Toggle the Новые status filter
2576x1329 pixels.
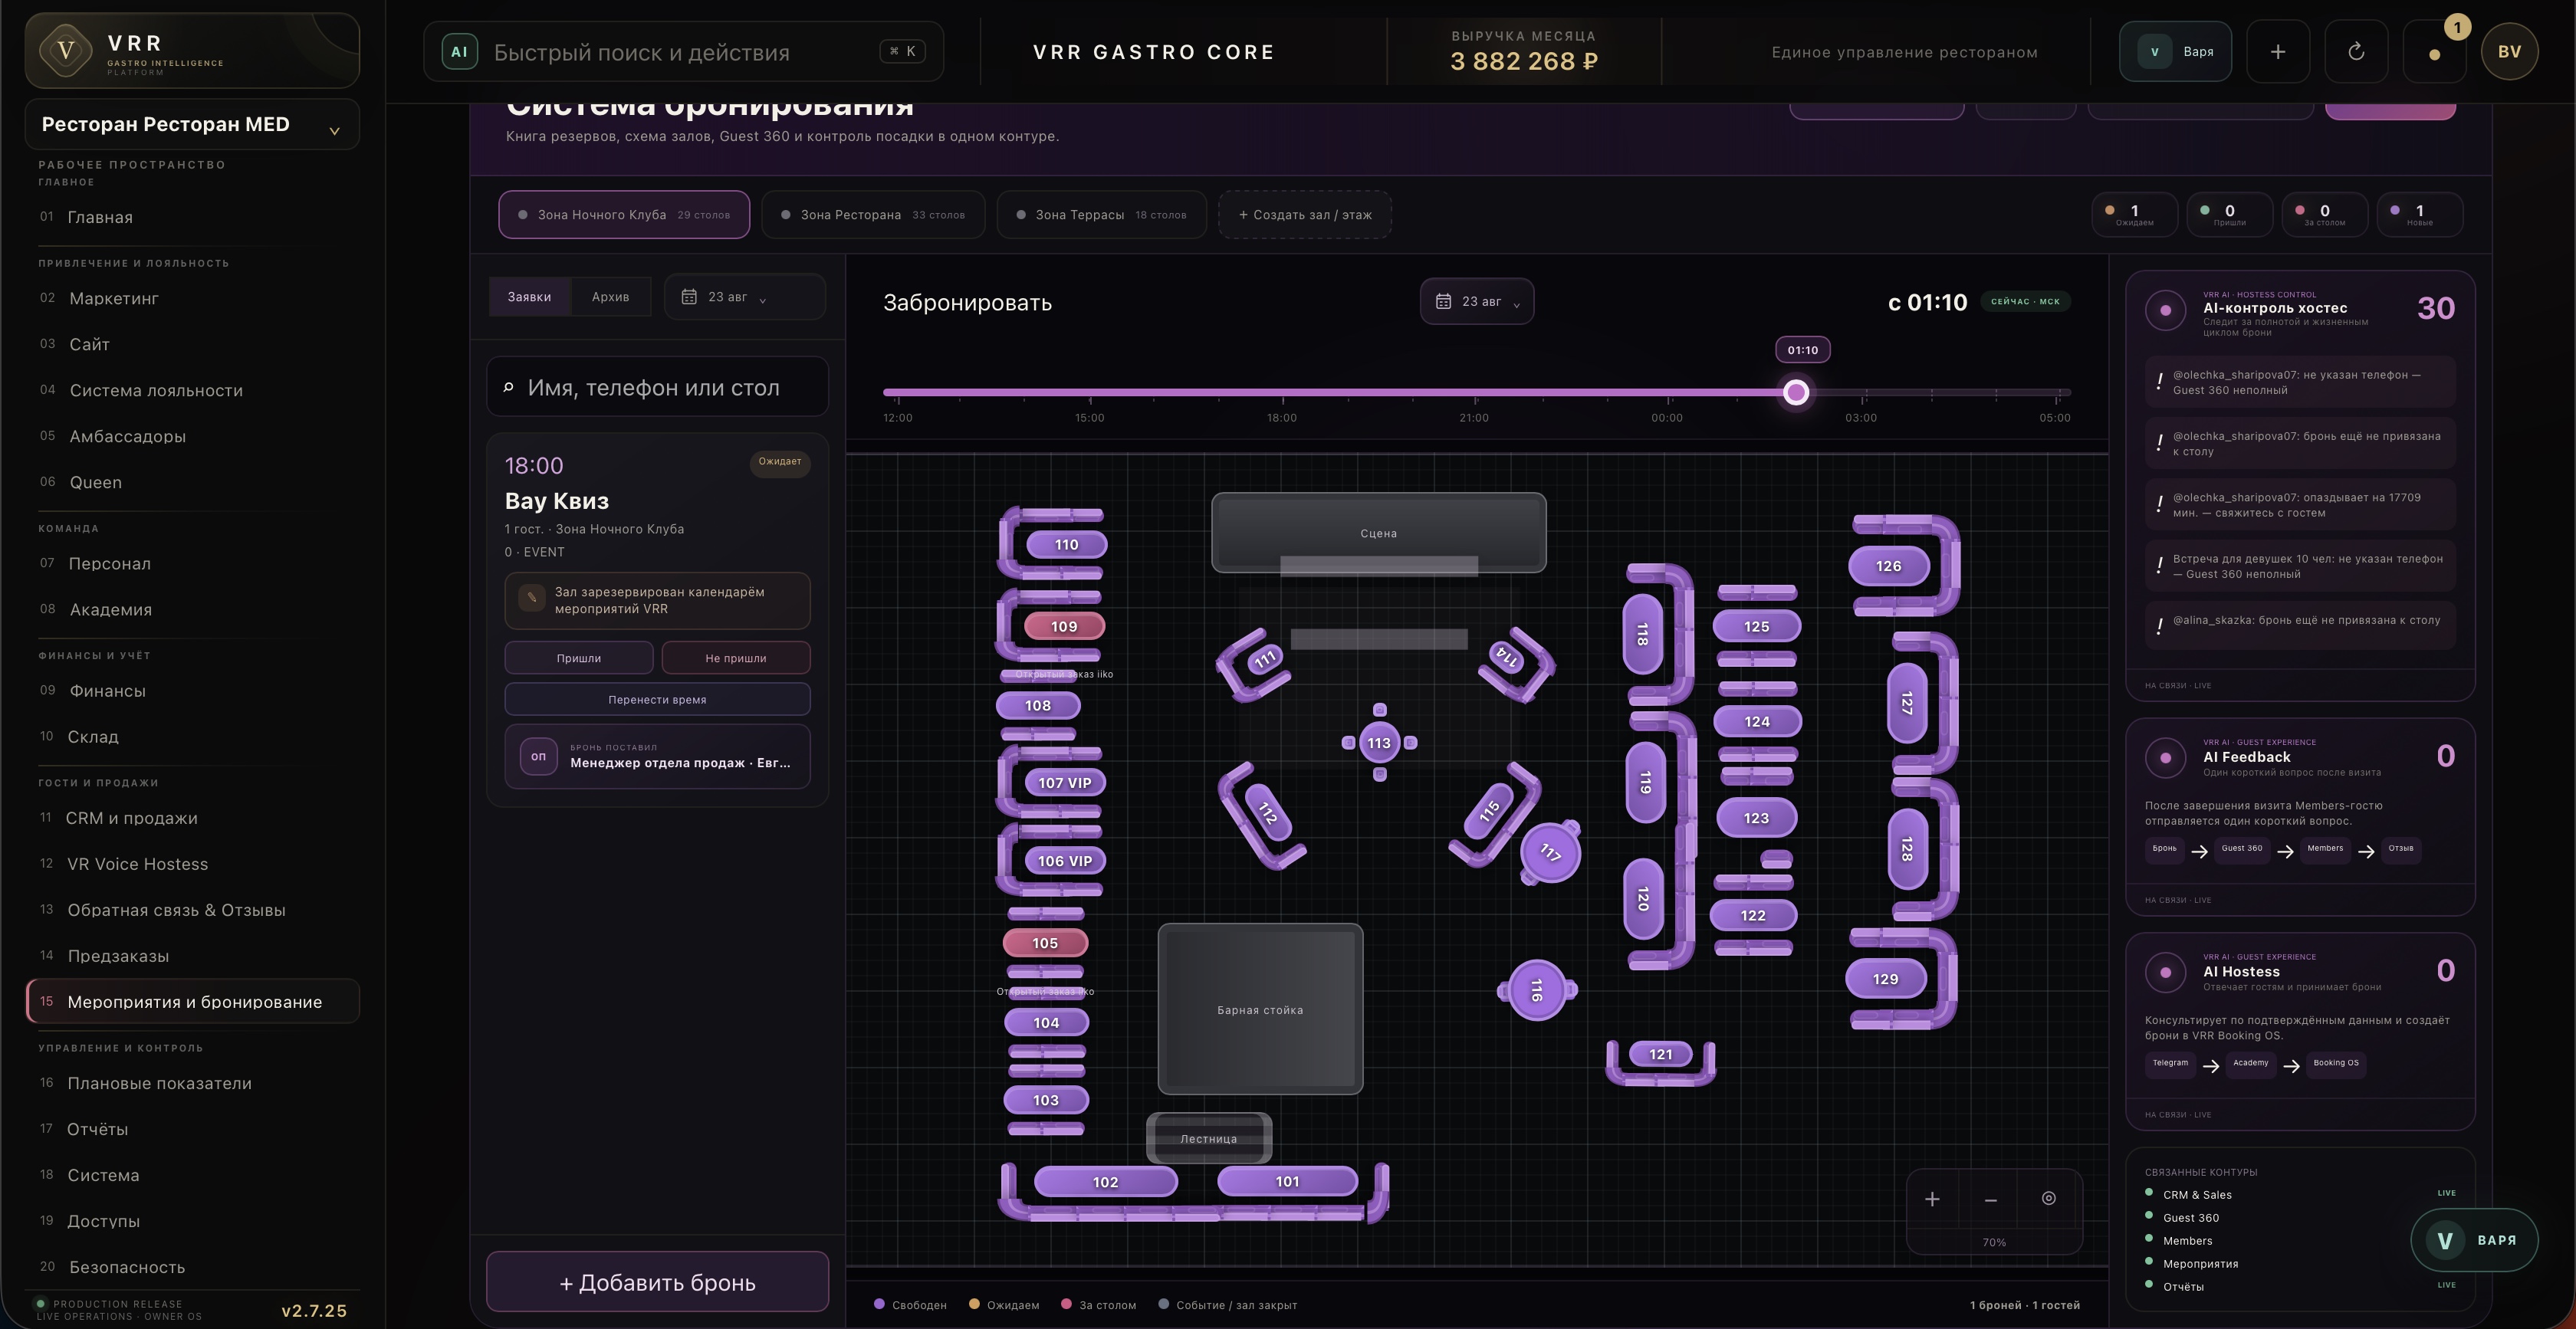coord(2419,215)
